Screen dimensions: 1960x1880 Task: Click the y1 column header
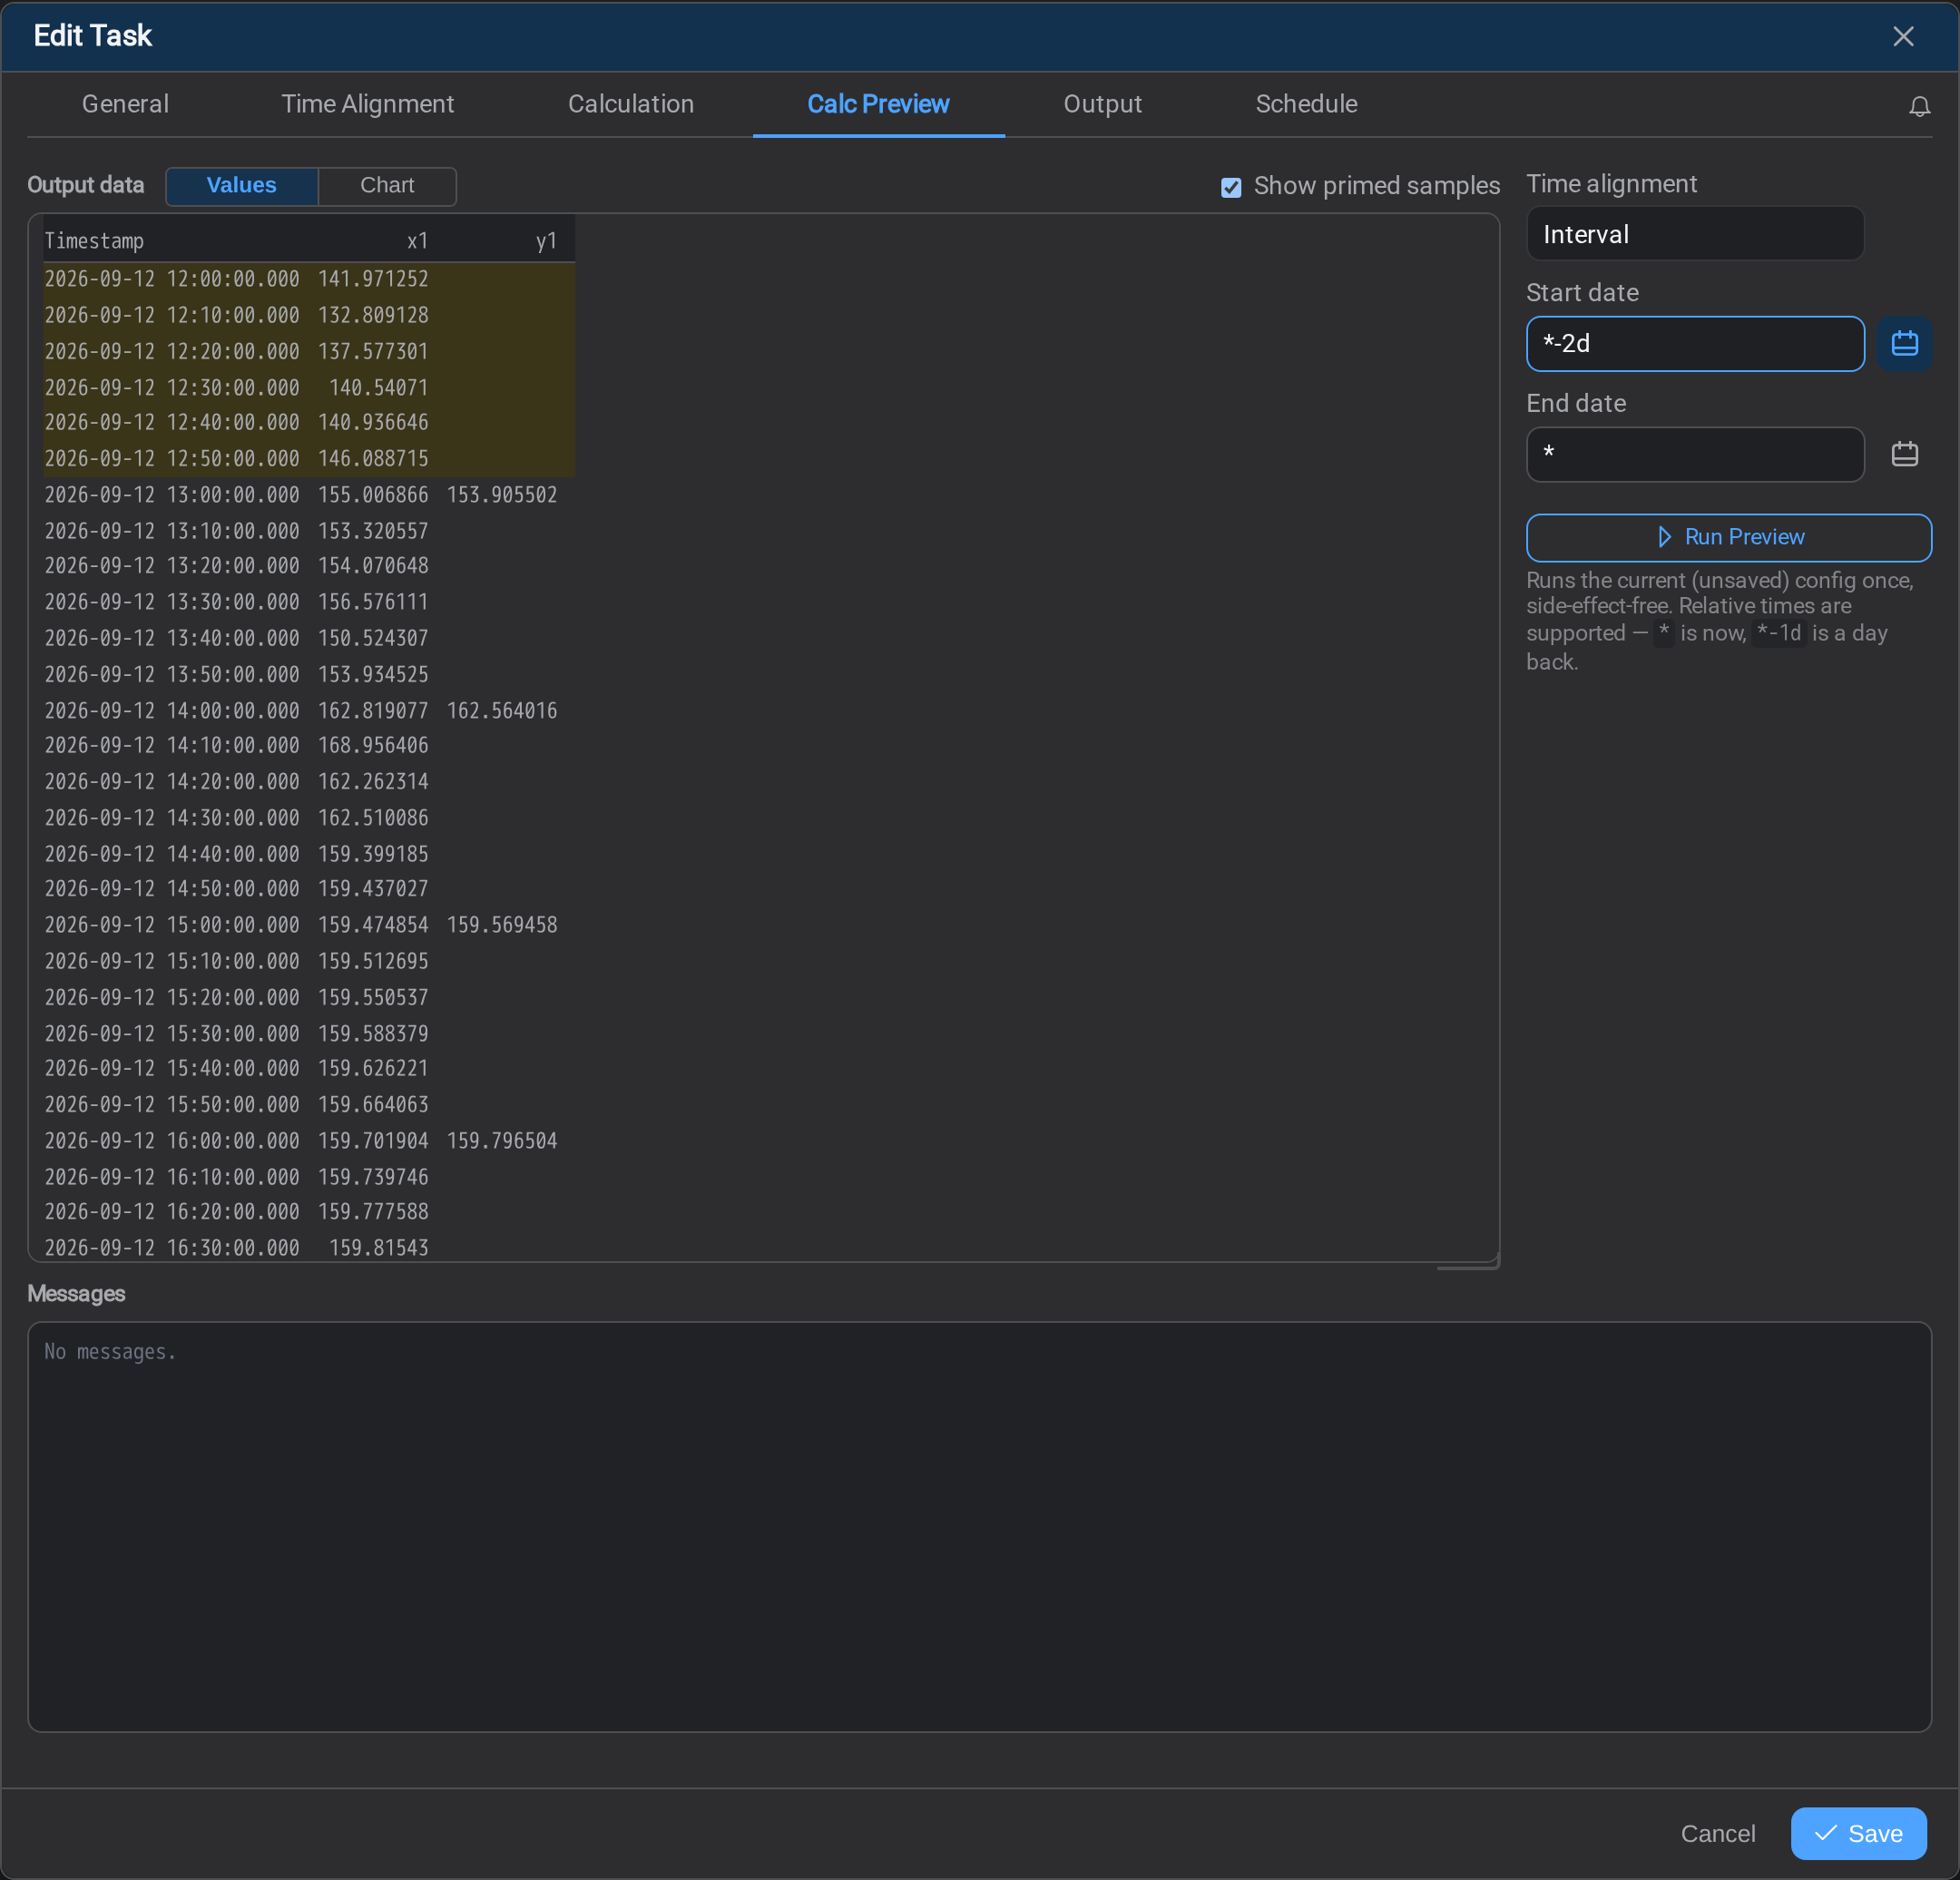[x=546, y=241]
